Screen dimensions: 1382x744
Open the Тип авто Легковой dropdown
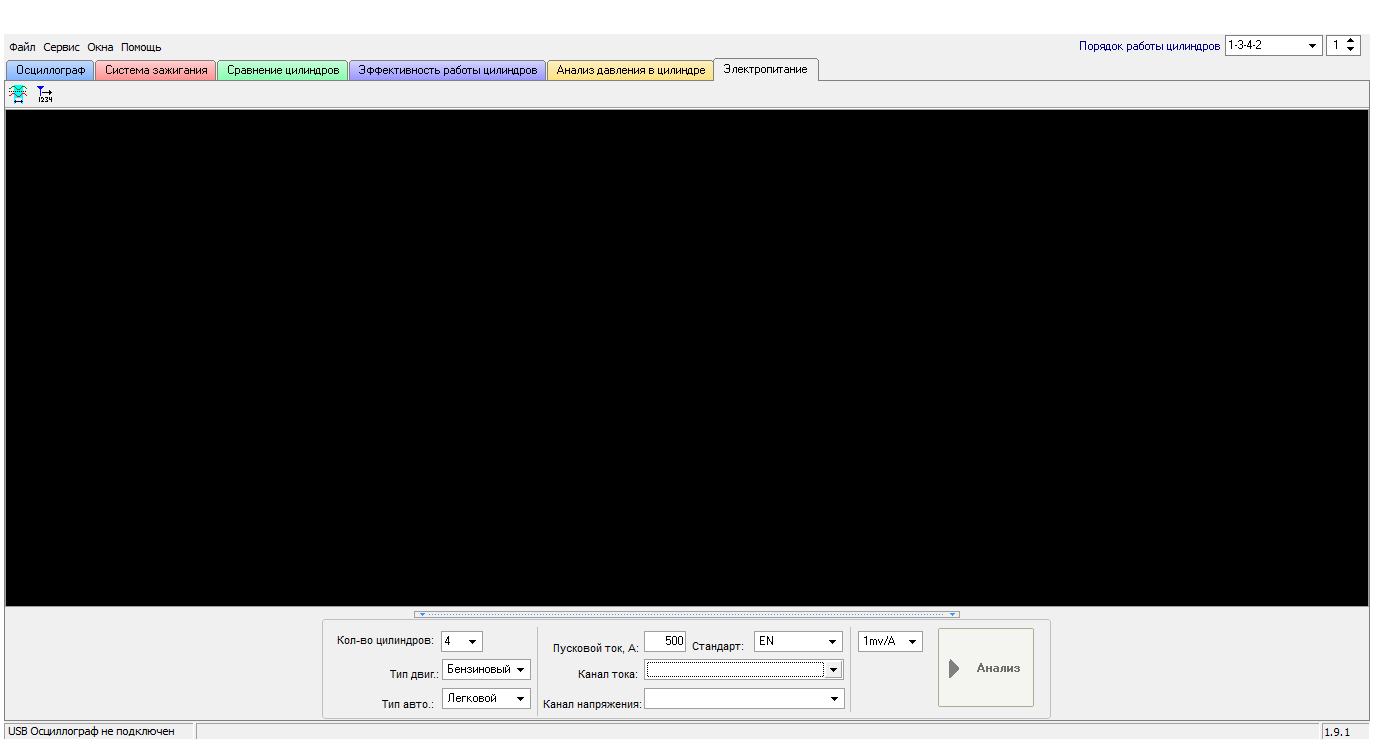click(x=520, y=699)
